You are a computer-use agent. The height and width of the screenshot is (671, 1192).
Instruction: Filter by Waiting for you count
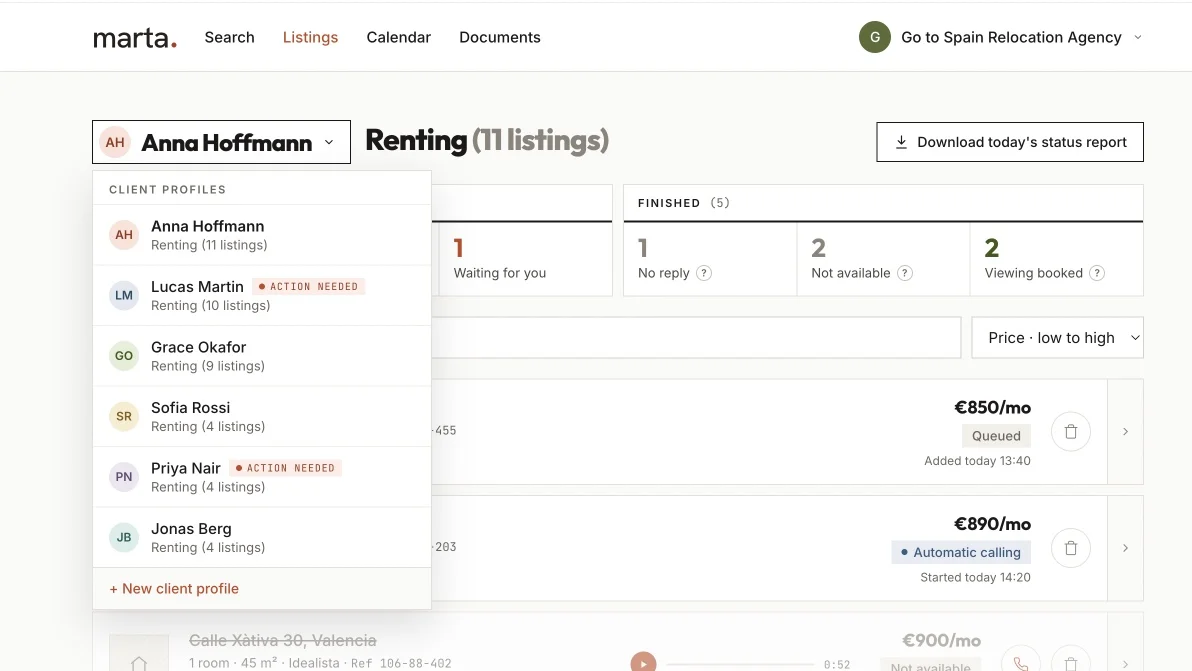coord(525,259)
